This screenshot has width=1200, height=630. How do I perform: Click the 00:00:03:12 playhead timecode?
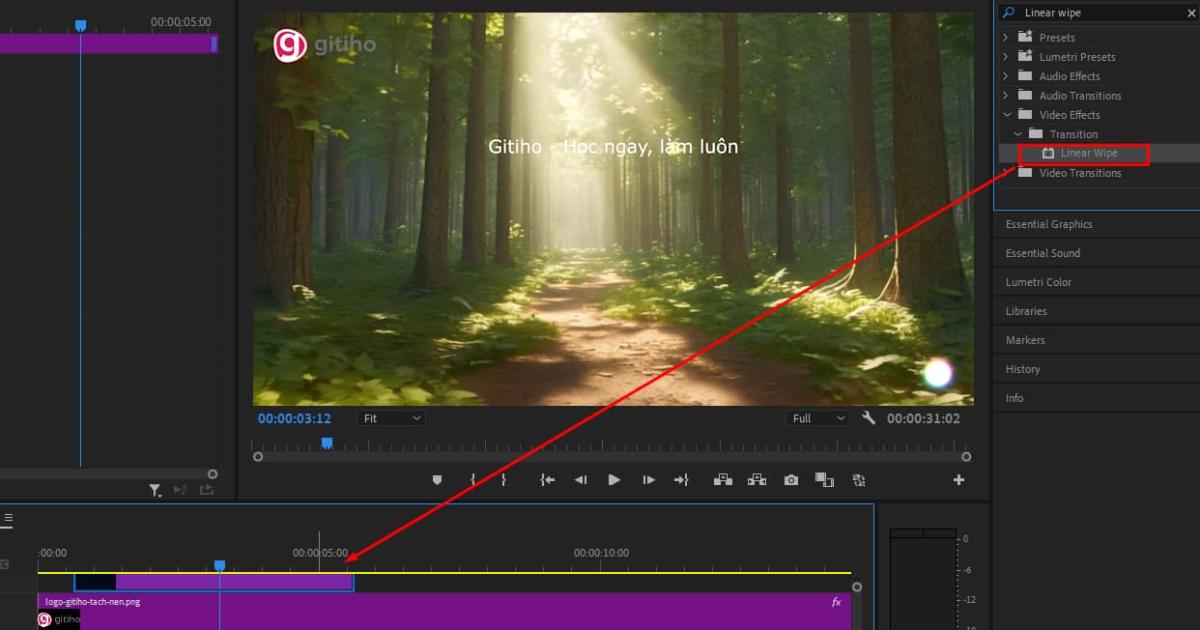[294, 418]
